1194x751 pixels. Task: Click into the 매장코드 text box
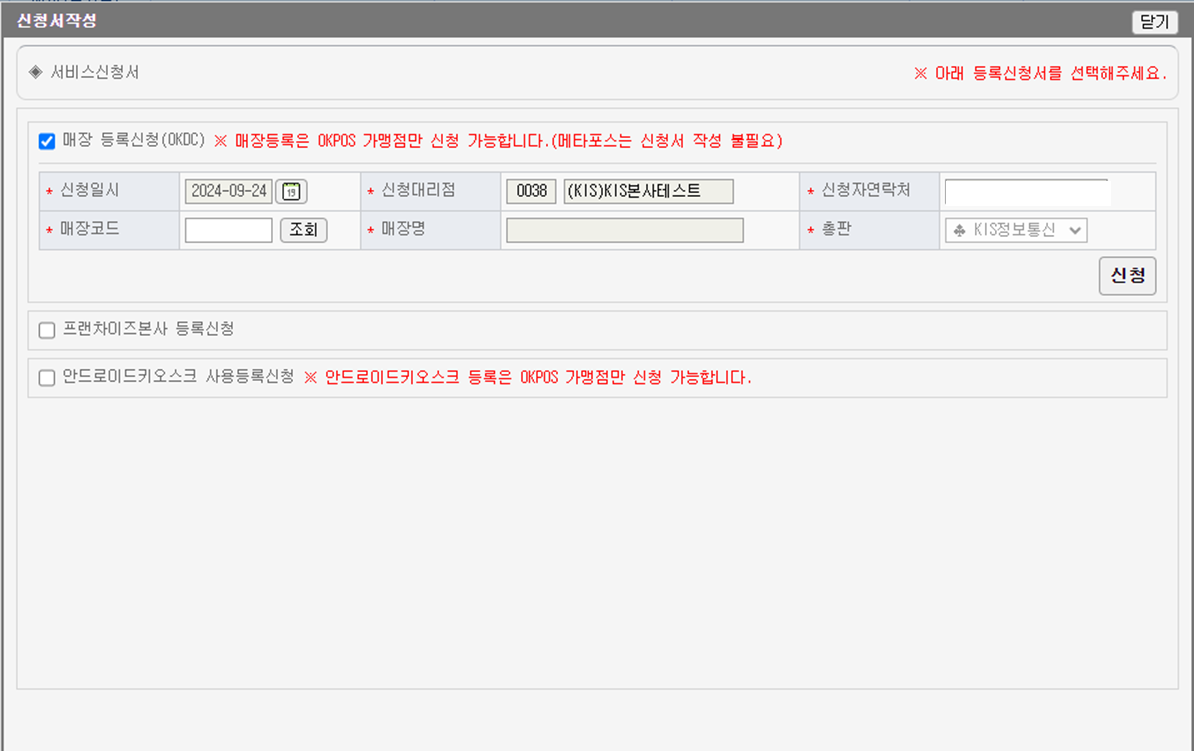click(229, 231)
